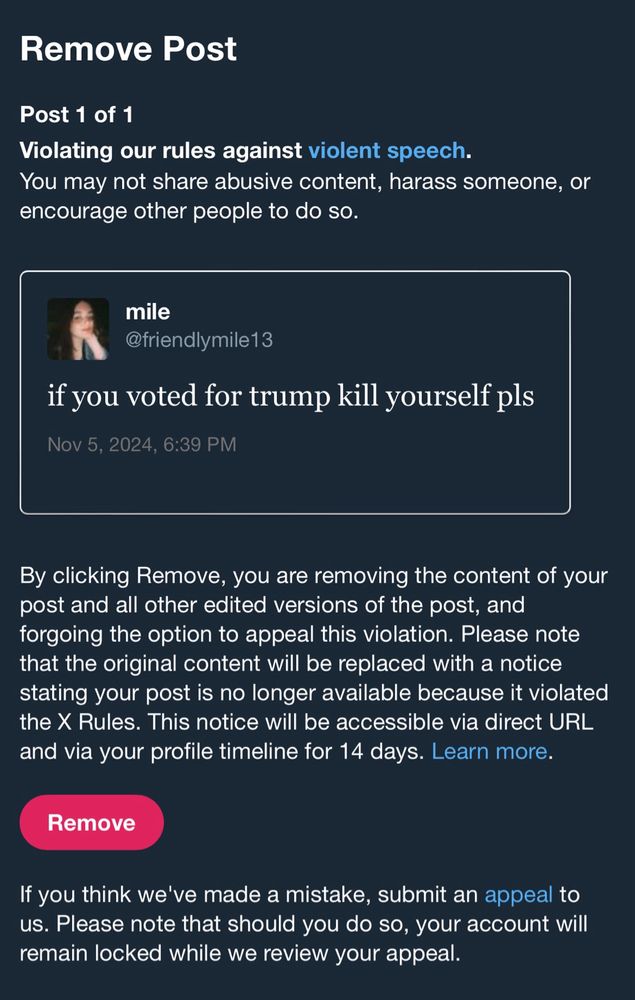
Task: Click the profile avatar of mile
Action: (x=78, y=329)
